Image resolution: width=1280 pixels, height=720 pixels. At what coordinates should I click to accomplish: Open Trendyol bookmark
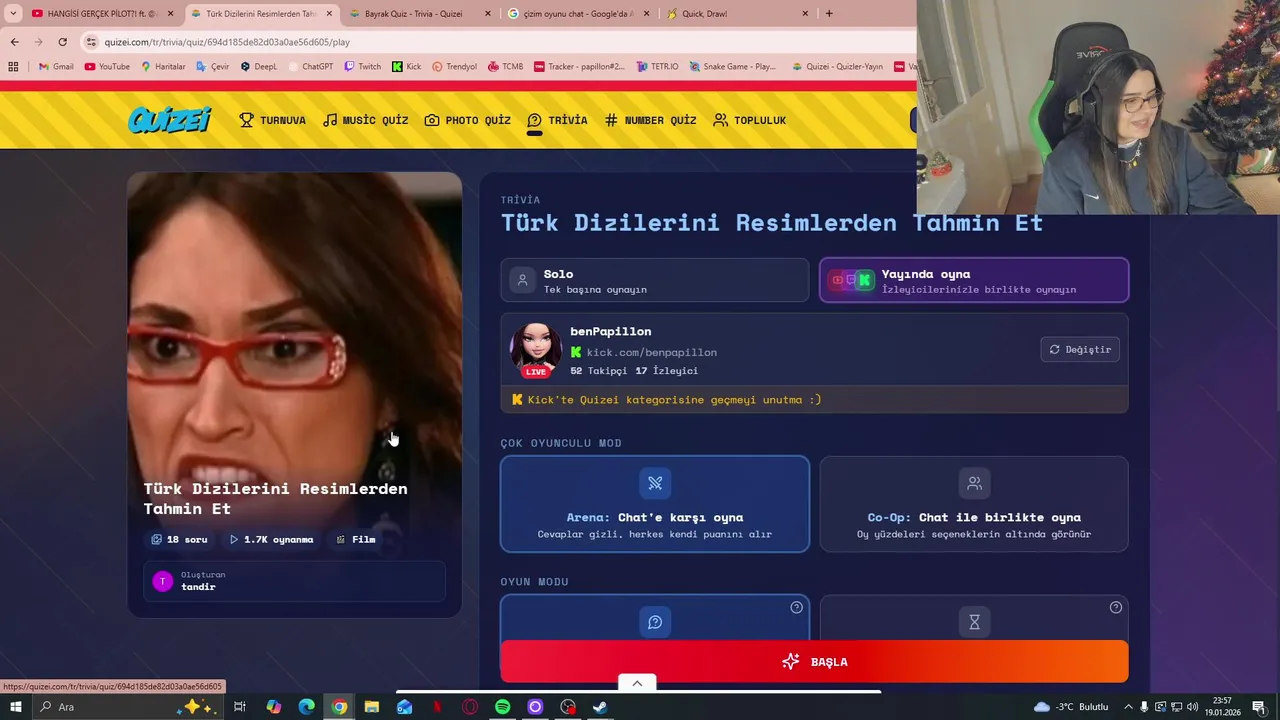[x=454, y=67]
